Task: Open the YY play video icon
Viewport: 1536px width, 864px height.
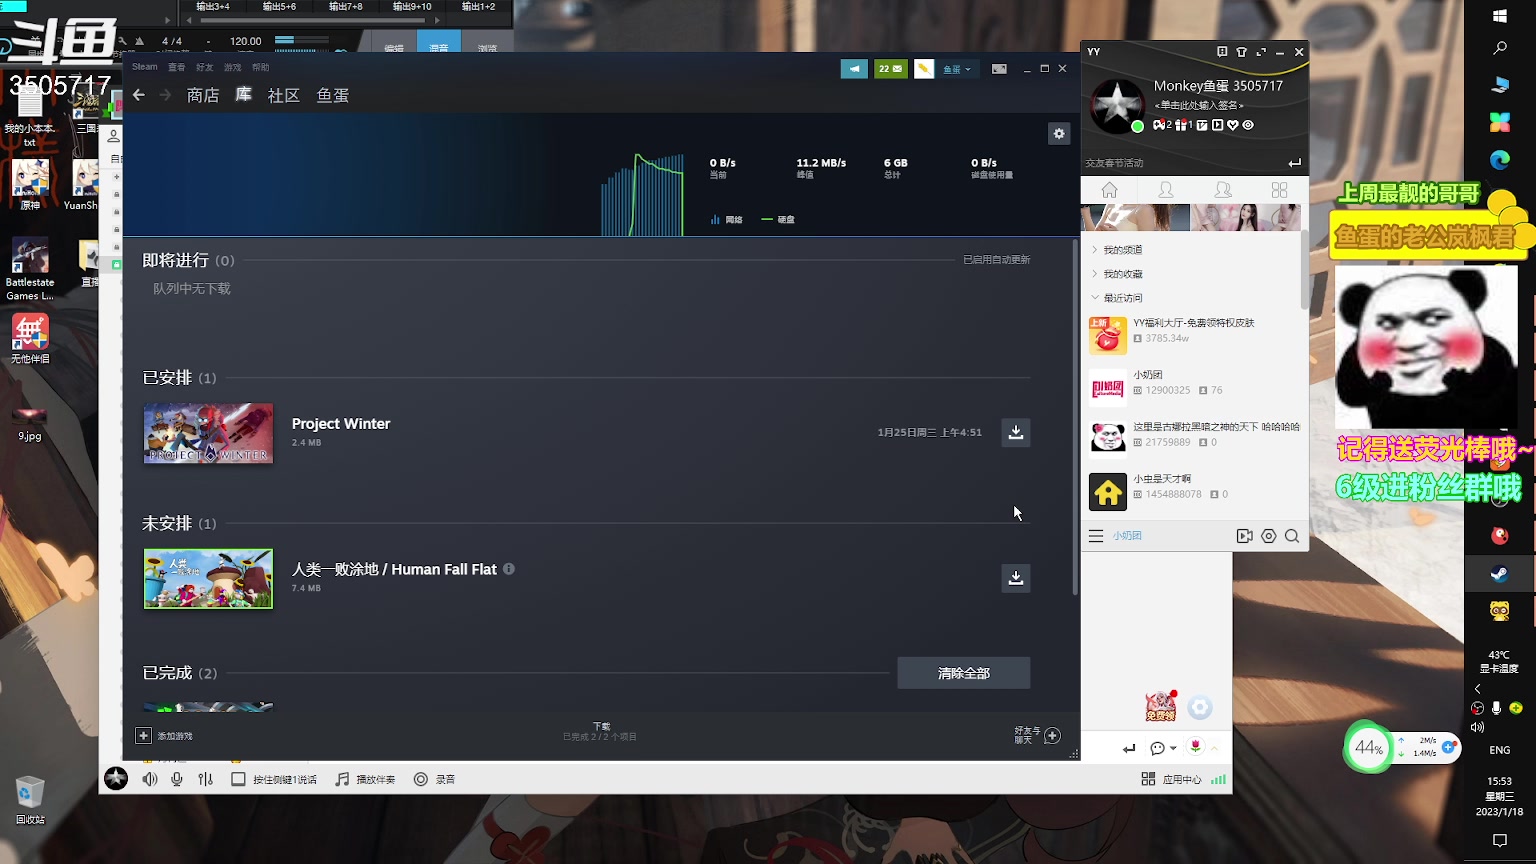Action: coord(1217,125)
